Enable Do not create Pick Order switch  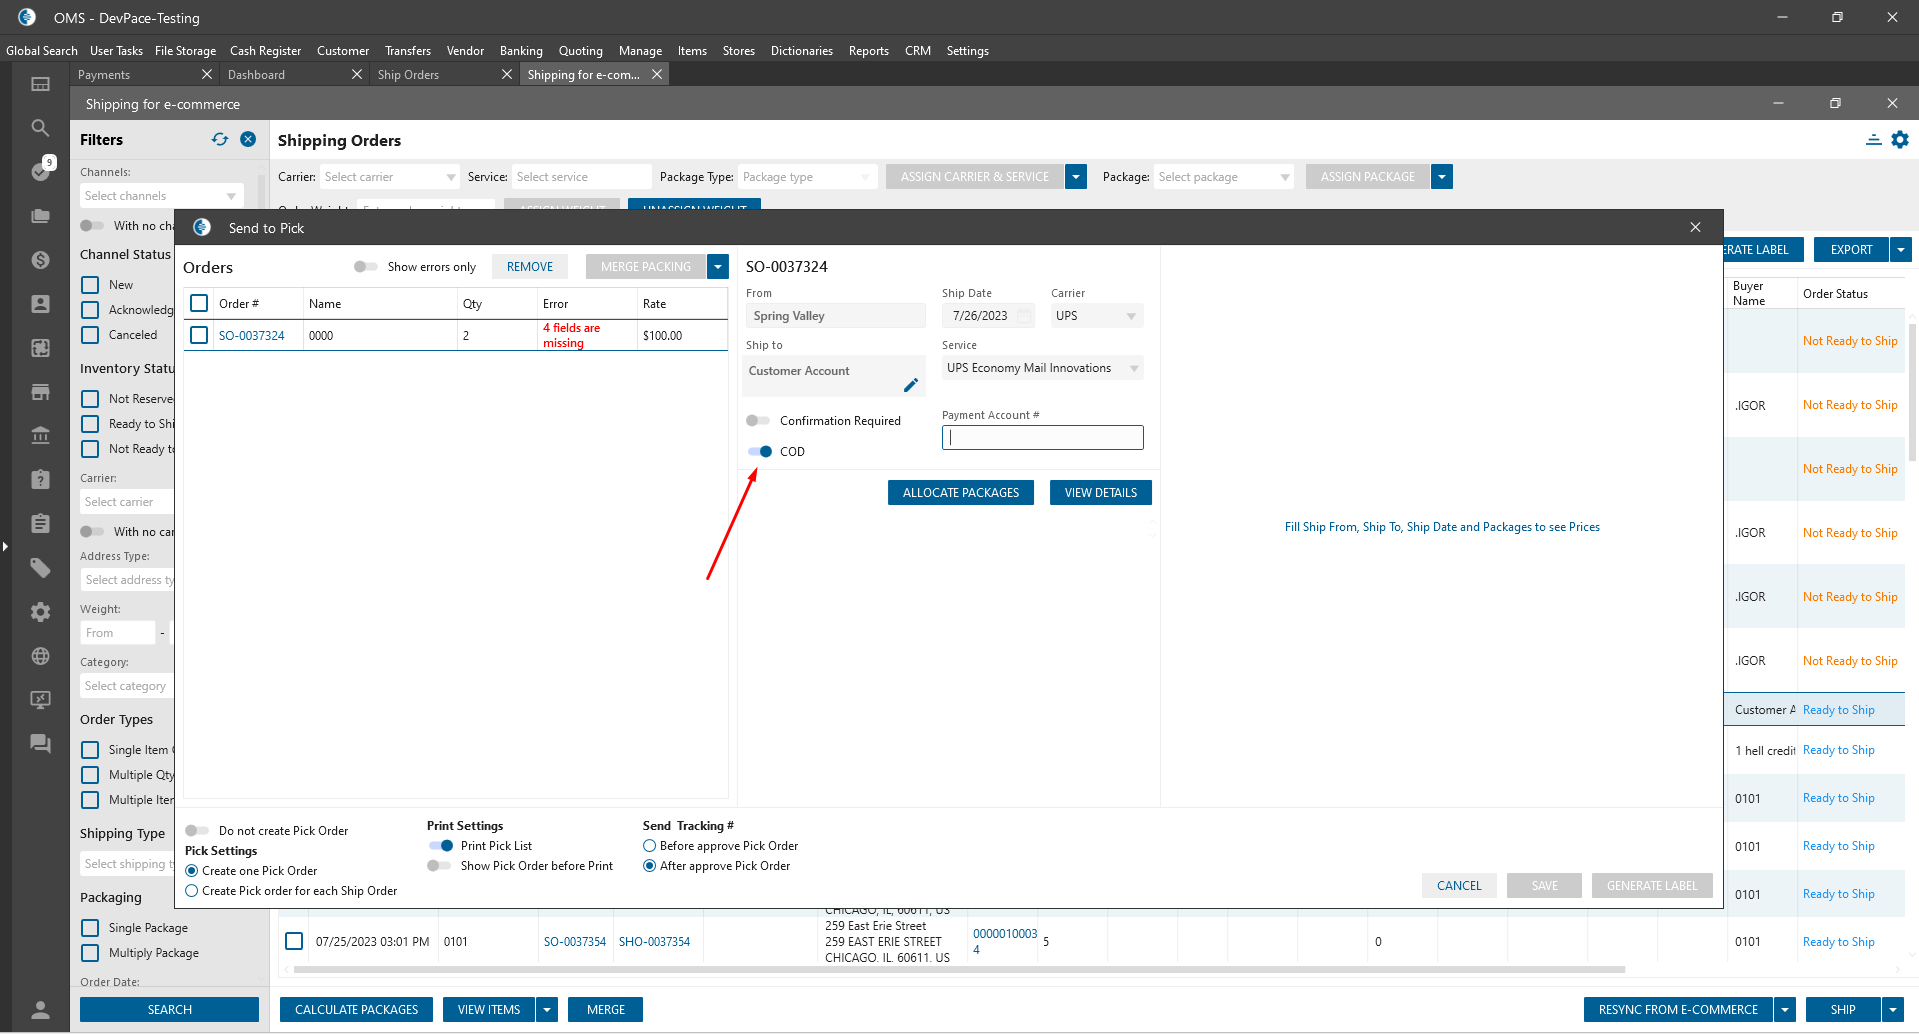(197, 830)
